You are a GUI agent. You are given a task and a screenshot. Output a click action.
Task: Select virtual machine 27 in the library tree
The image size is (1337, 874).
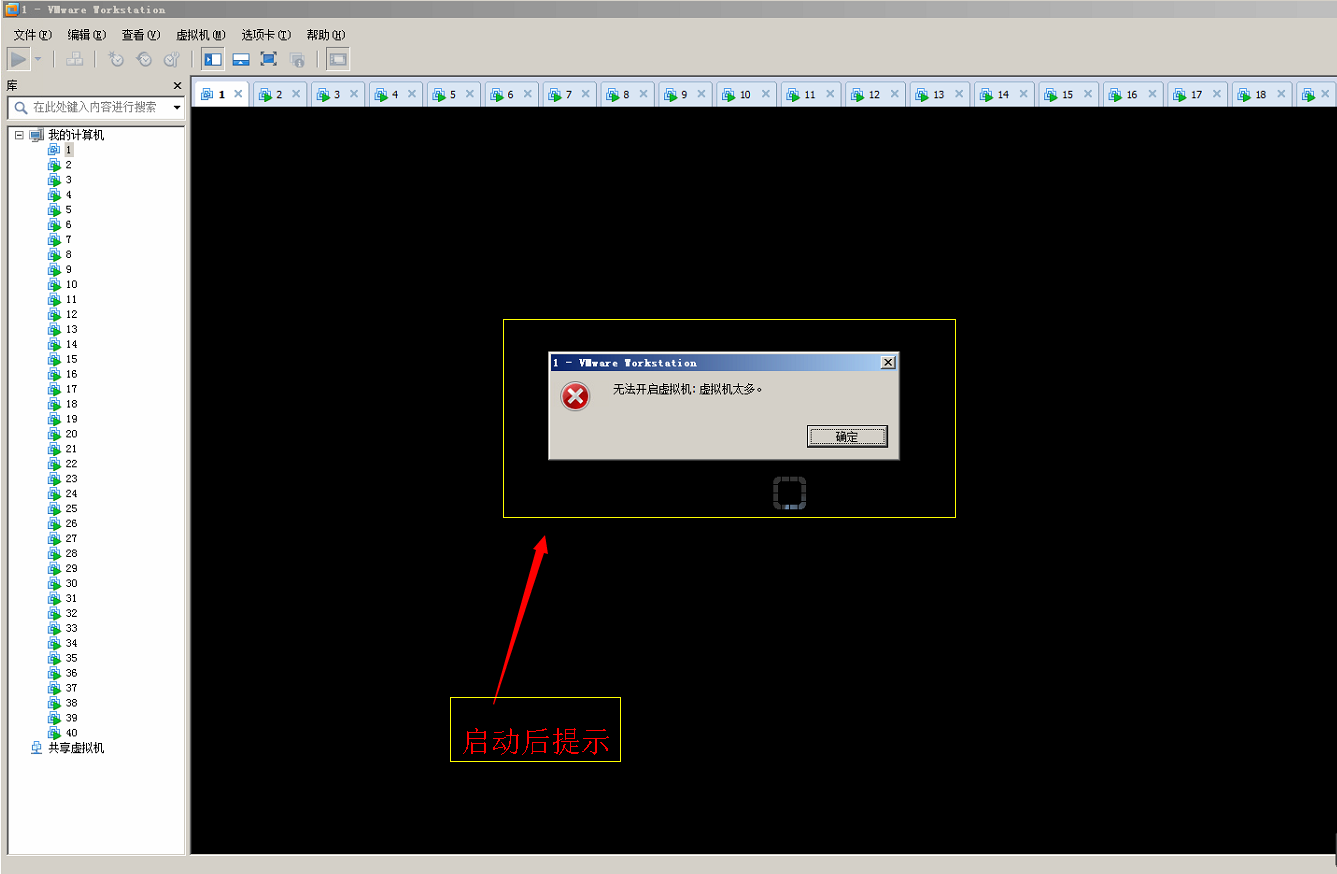71,538
